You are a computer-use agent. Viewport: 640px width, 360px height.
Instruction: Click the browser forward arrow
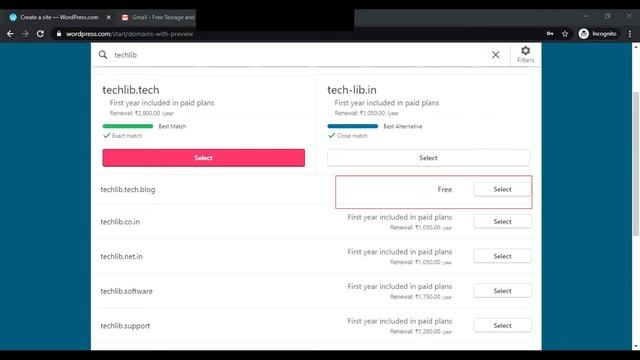(25, 34)
